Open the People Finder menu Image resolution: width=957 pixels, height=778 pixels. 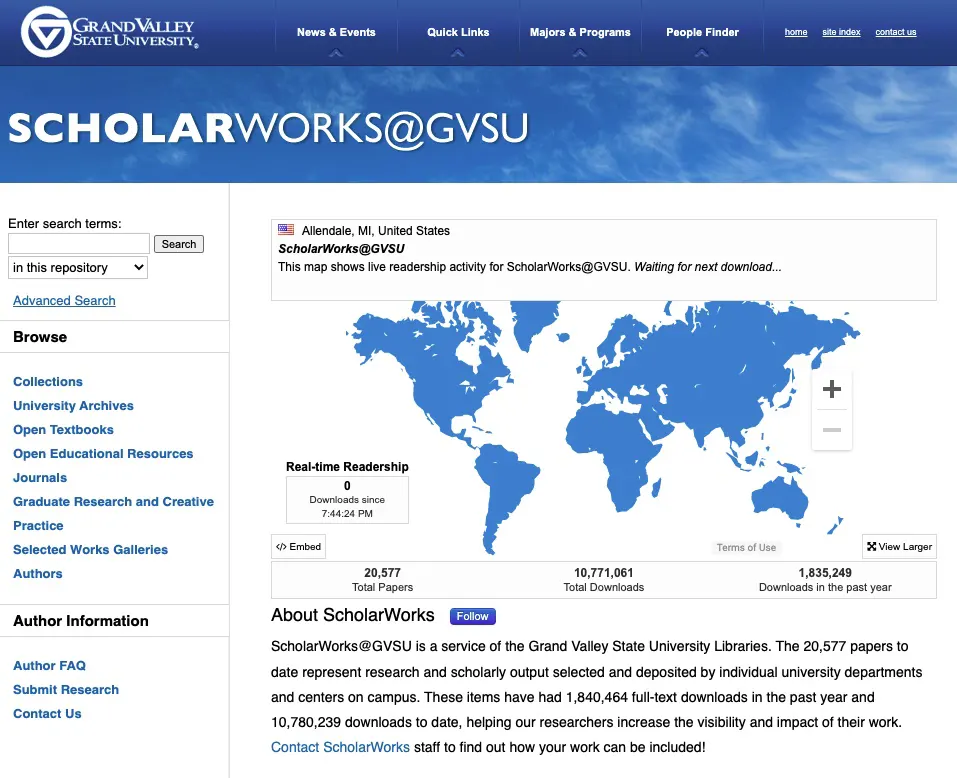coord(702,32)
